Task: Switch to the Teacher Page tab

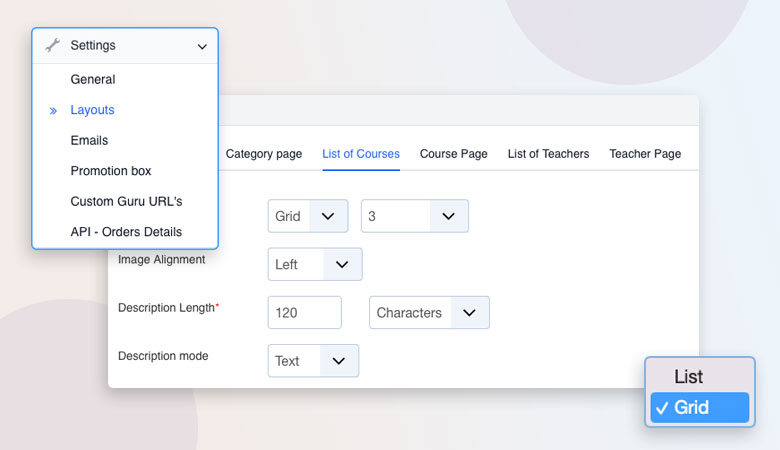Action: 645,154
